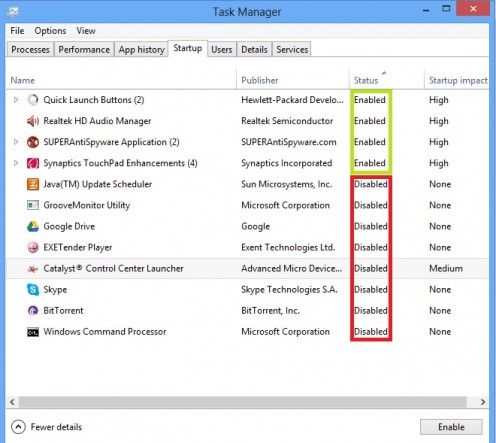This screenshot has width=496, height=443.
Task: Collapse view with Fewer details
Action: pyautogui.click(x=46, y=427)
